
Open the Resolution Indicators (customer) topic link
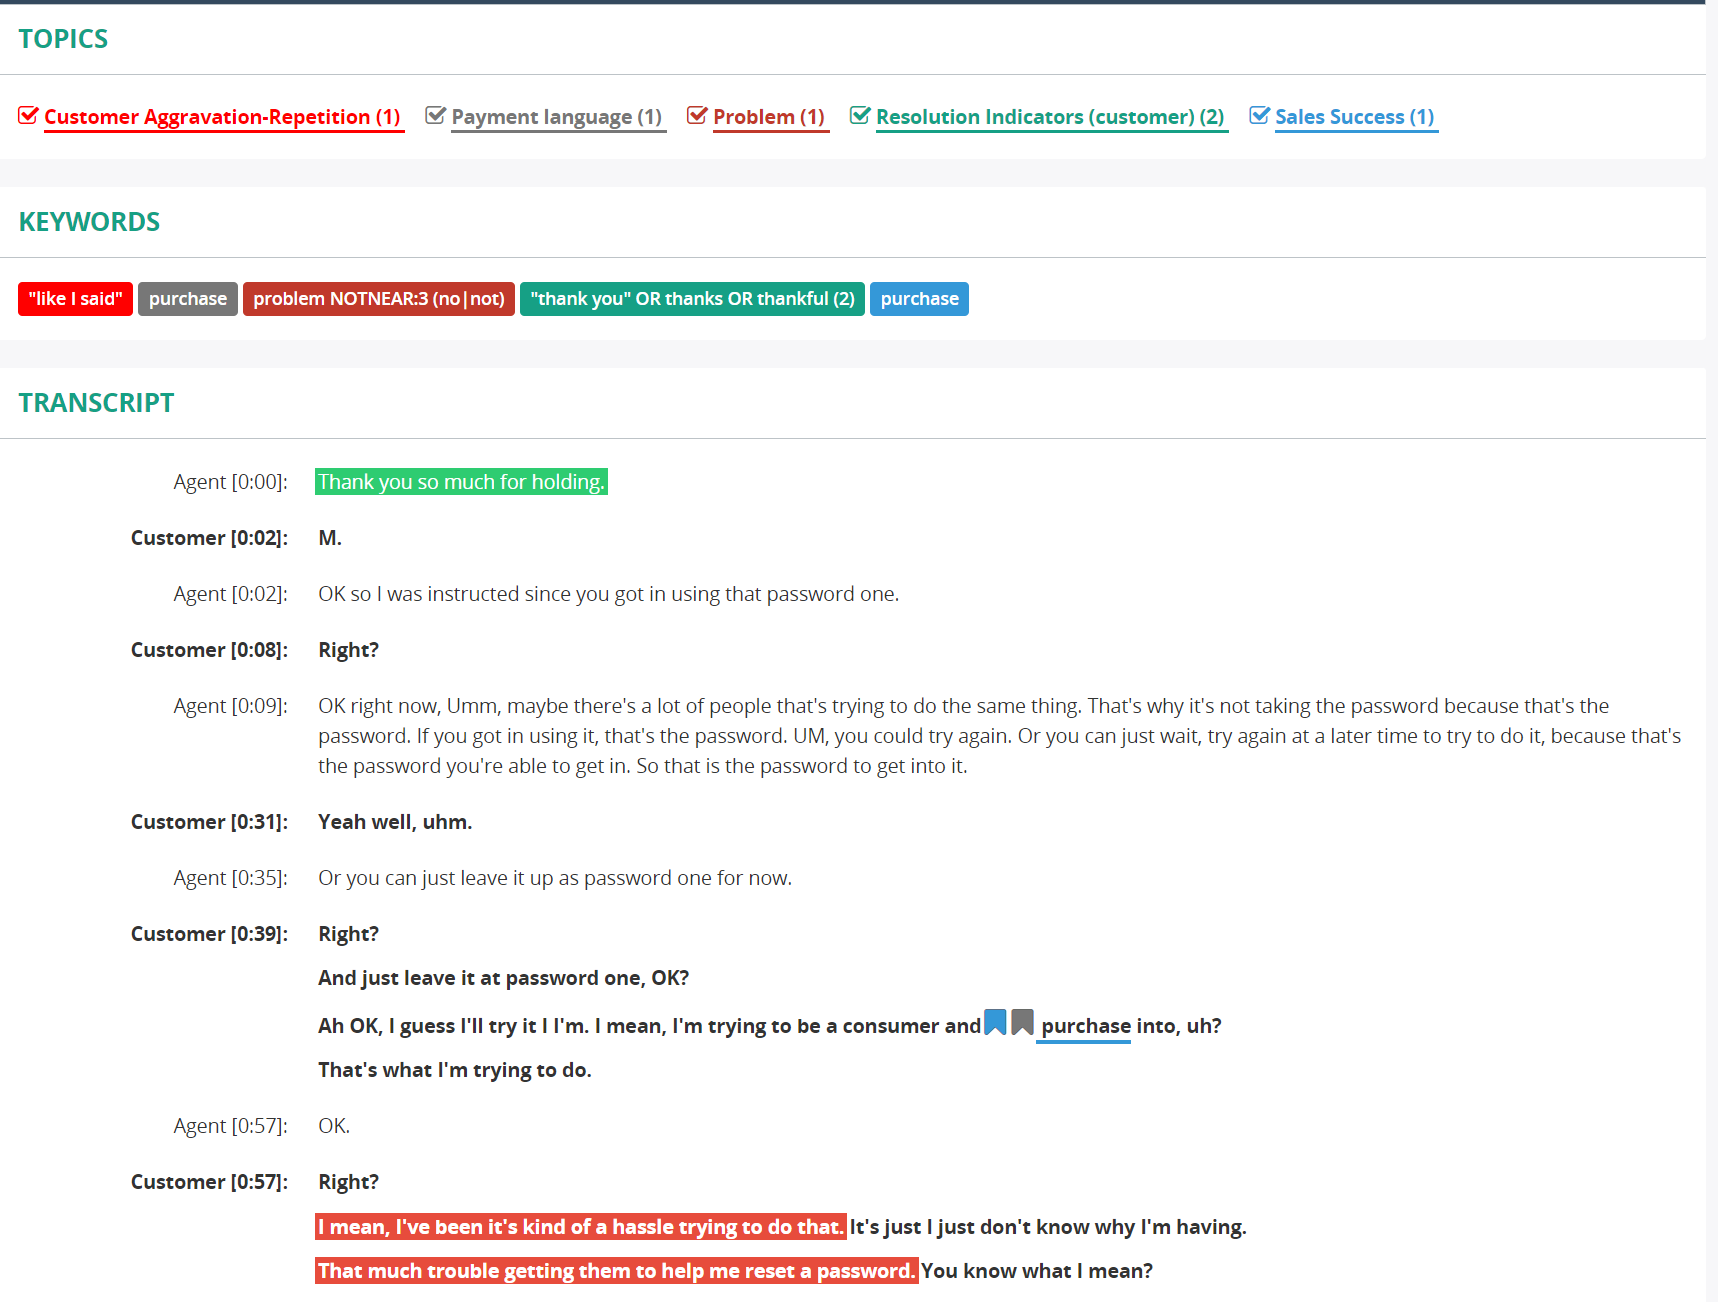[x=1050, y=117]
